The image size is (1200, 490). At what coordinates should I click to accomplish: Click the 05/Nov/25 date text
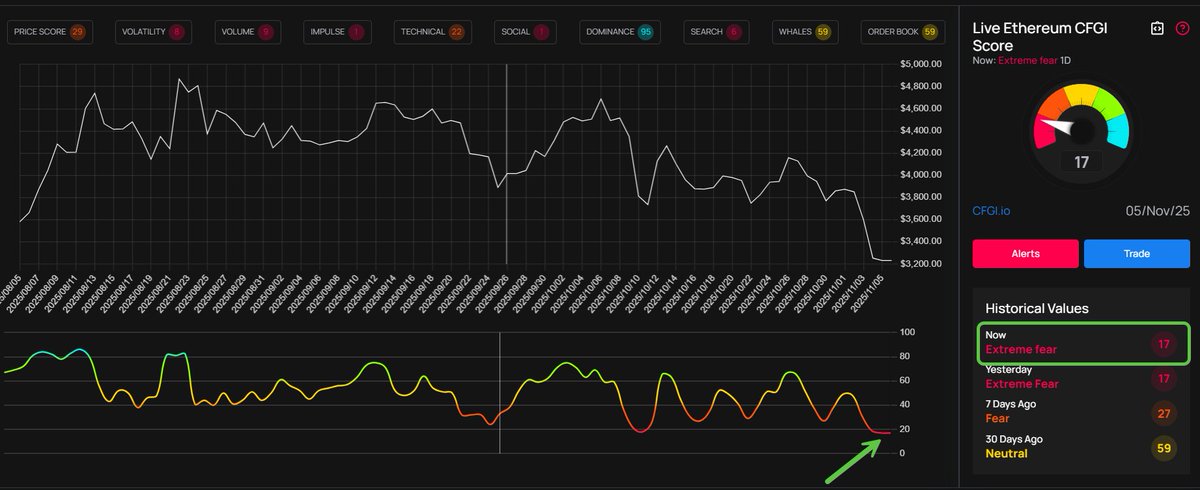1158,211
